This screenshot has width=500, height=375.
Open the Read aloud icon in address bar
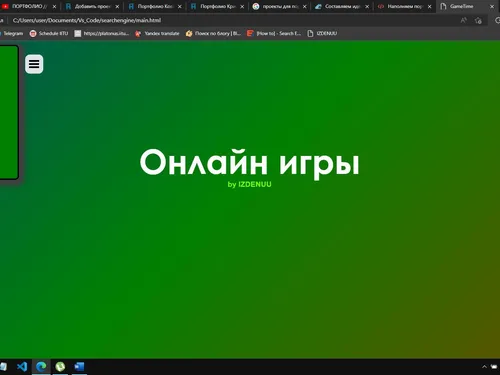(x=464, y=21)
